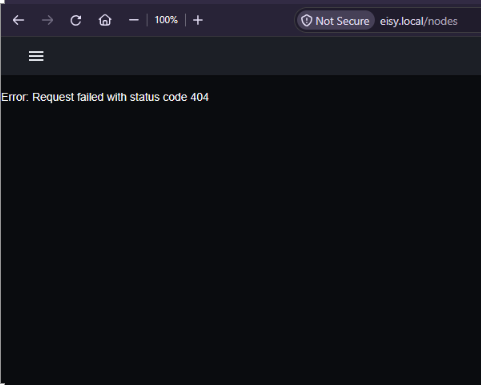This screenshot has height=385, width=481.
Task: Open the browser home page
Action: click(105, 20)
